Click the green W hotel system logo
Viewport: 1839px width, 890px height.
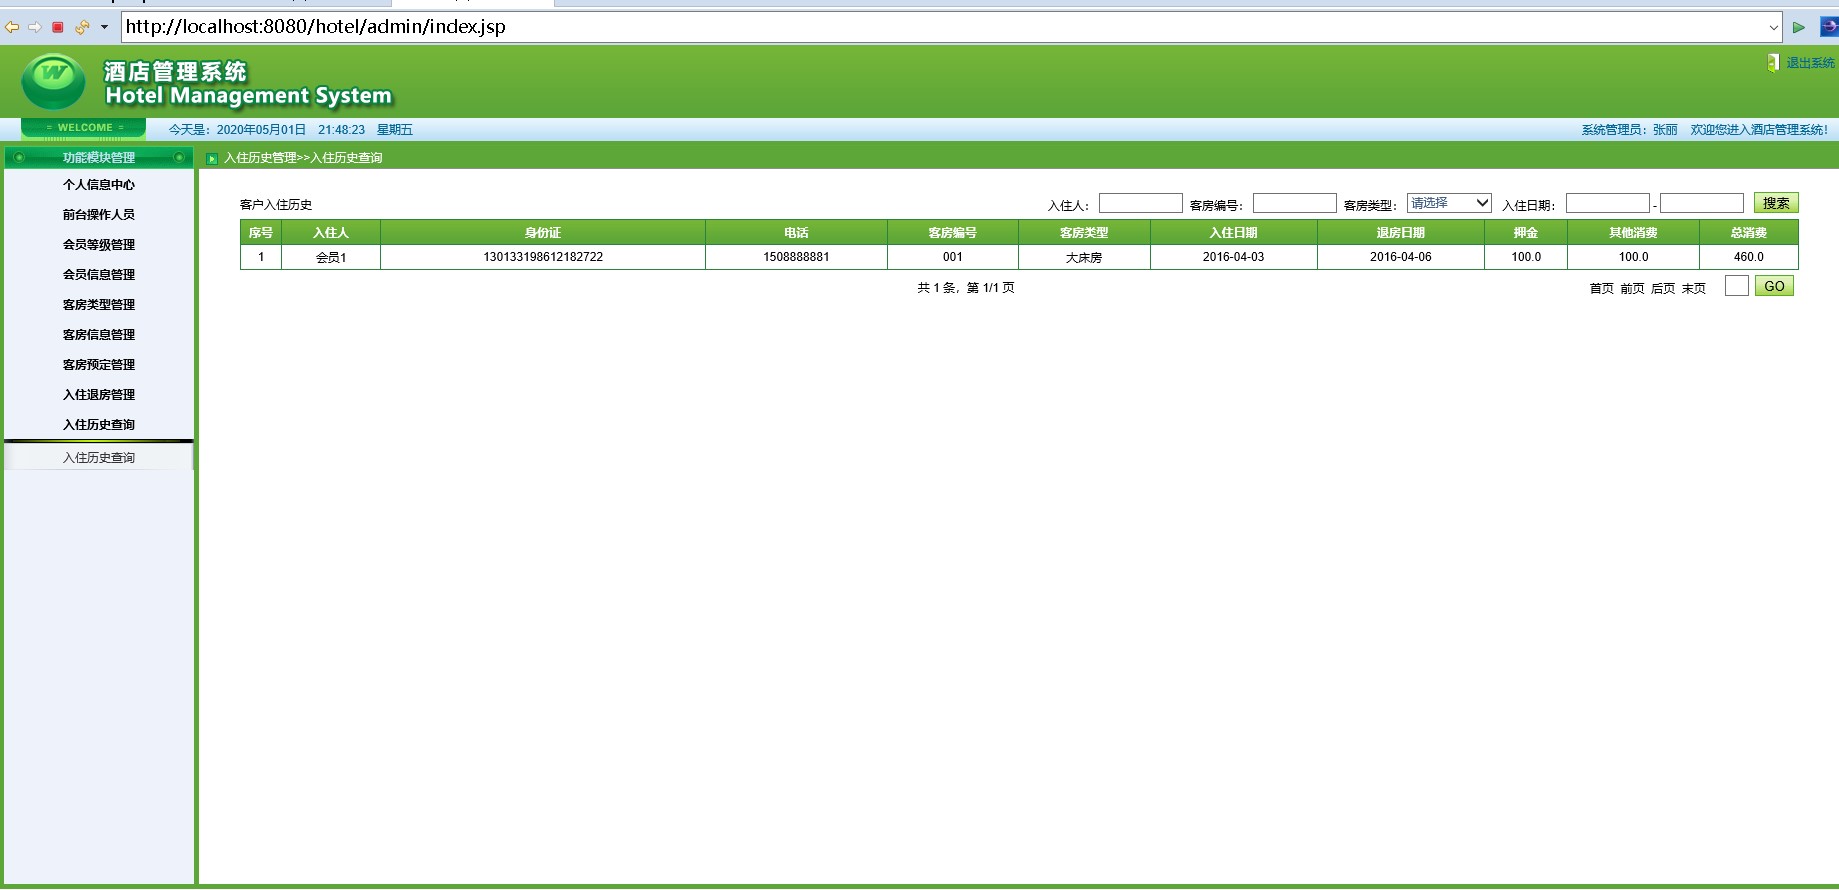coord(53,81)
